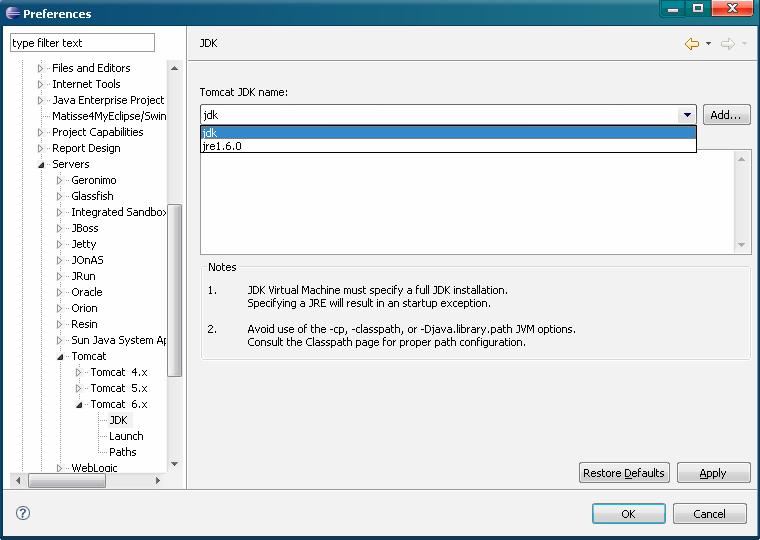Expand the Geronimo server node
This screenshot has height=540, width=760.
tap(60, 180)
